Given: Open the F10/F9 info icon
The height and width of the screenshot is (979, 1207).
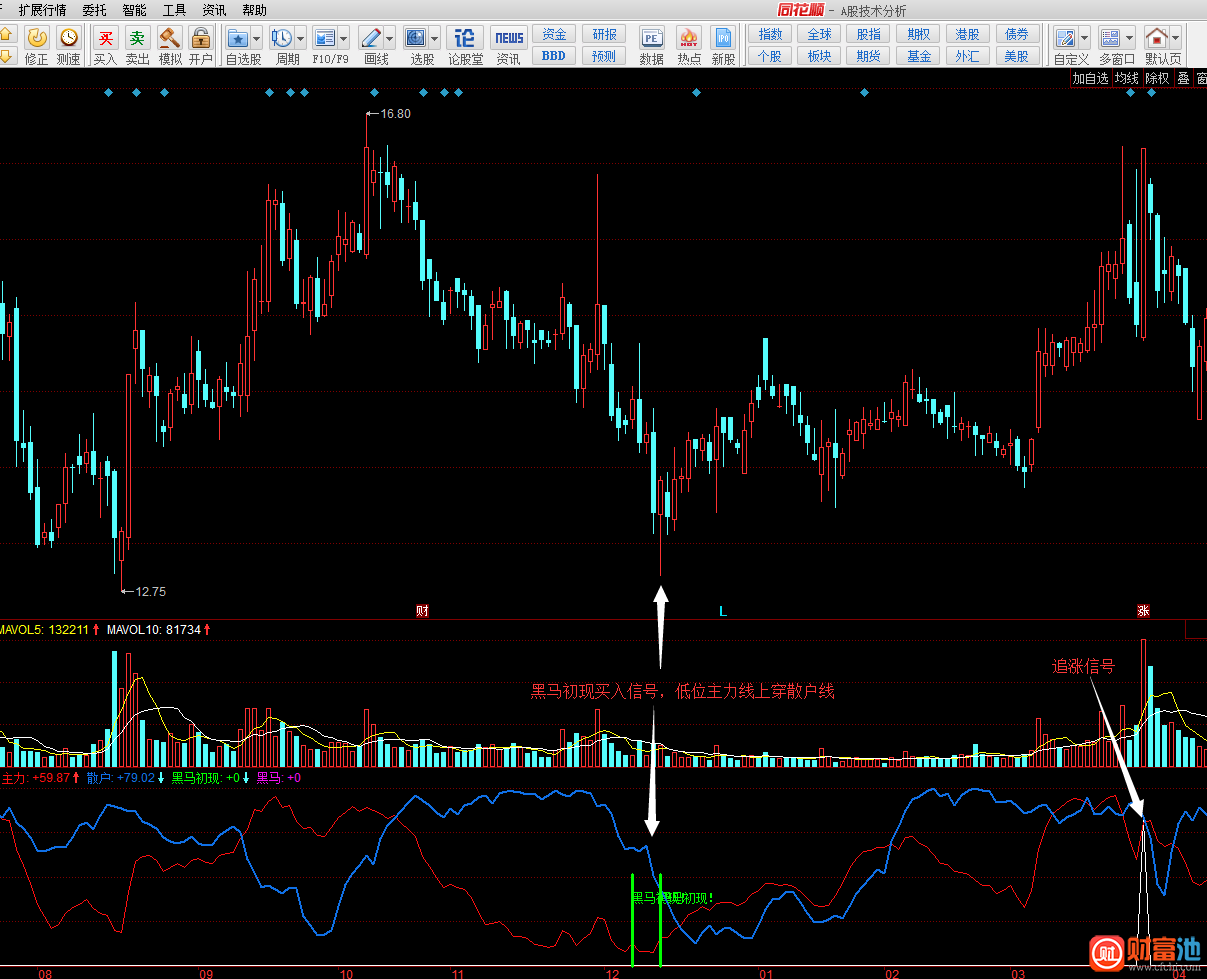Looking at the screenshot, I should (x=324, y=38).
